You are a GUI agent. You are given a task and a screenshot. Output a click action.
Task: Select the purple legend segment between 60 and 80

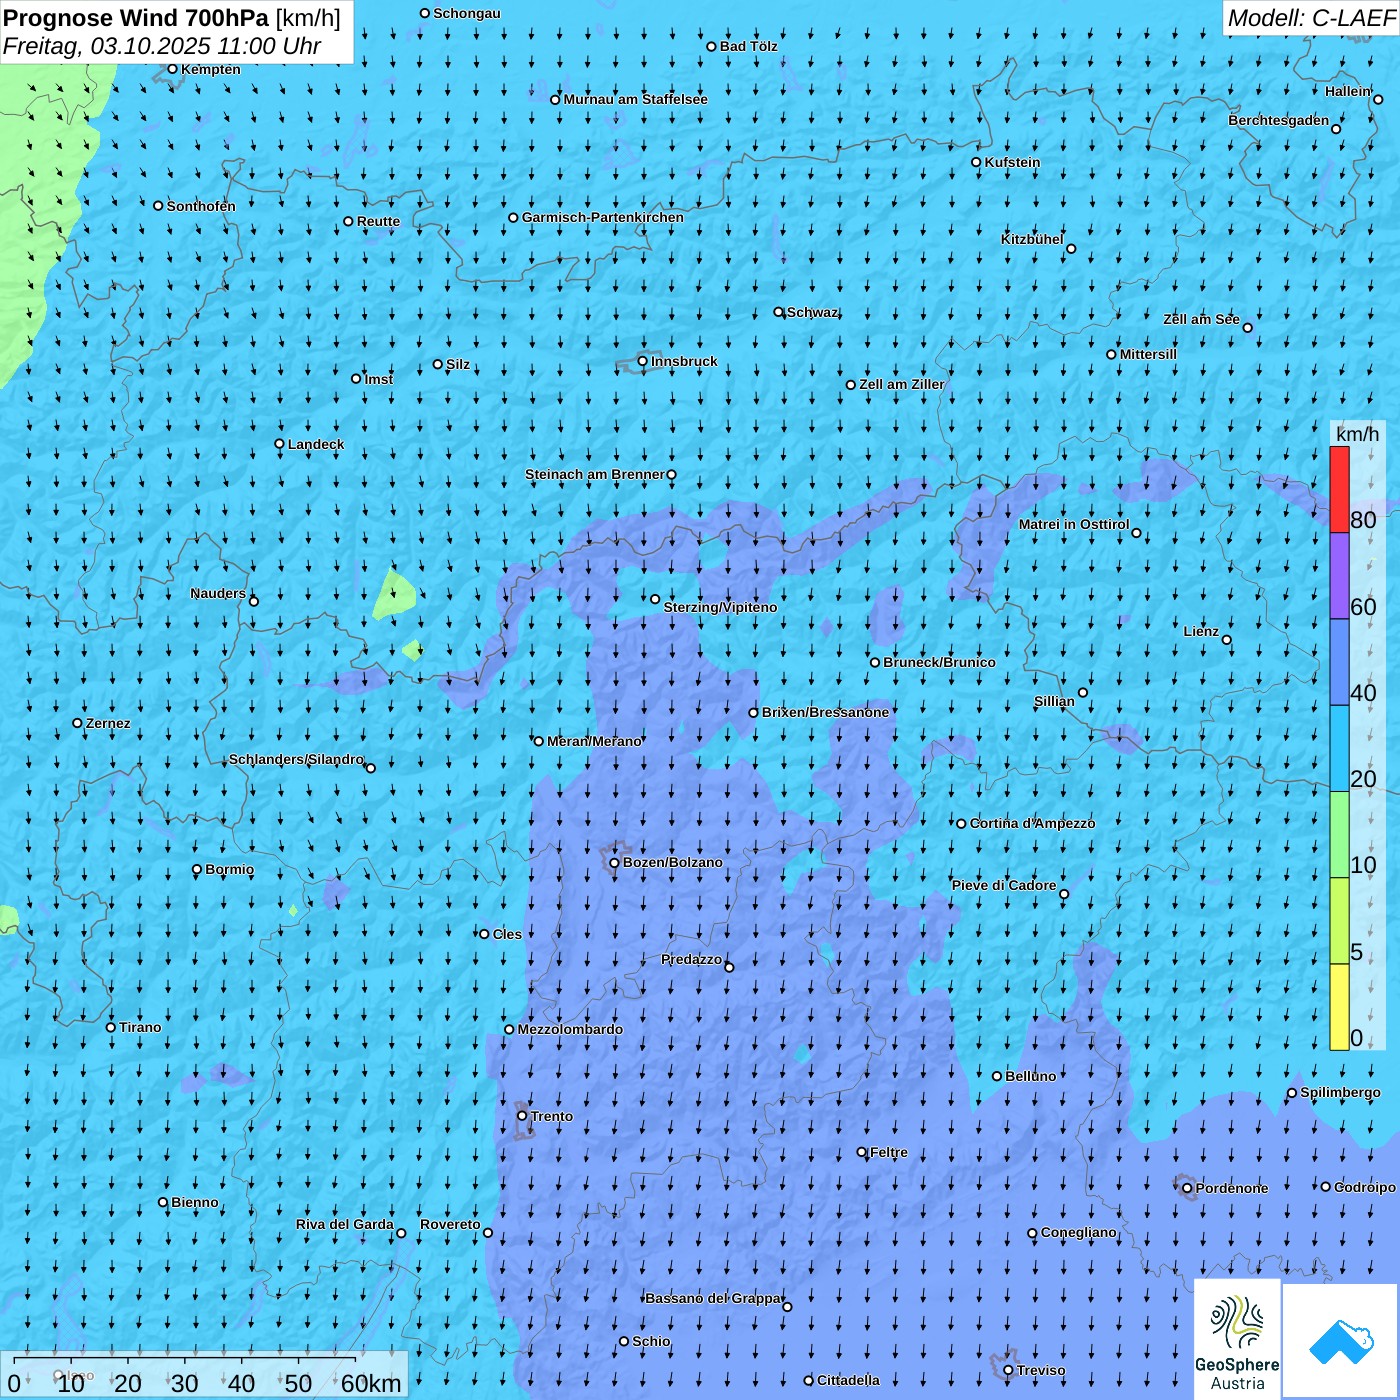[1339, 576]
